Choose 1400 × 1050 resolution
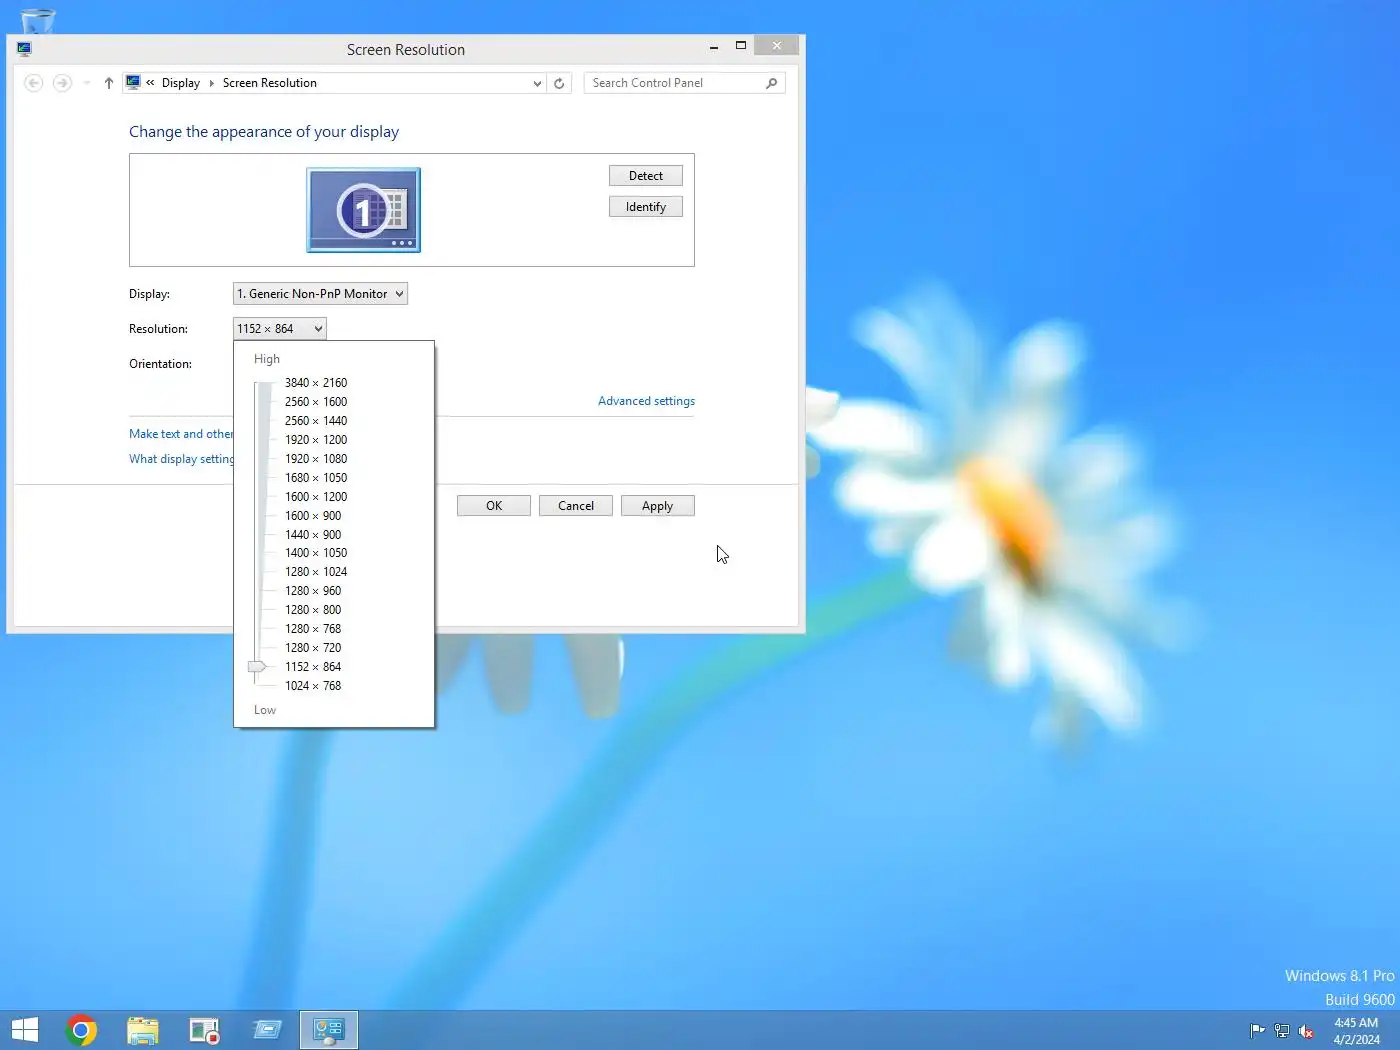 coord(316,553)
